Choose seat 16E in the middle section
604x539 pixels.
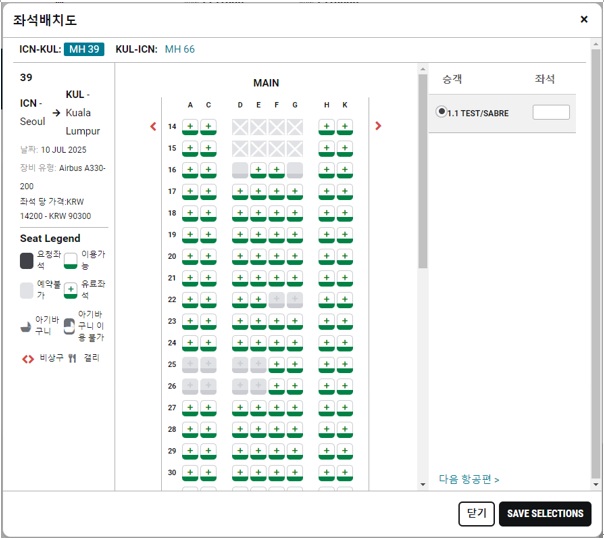[x=258, y=170]
